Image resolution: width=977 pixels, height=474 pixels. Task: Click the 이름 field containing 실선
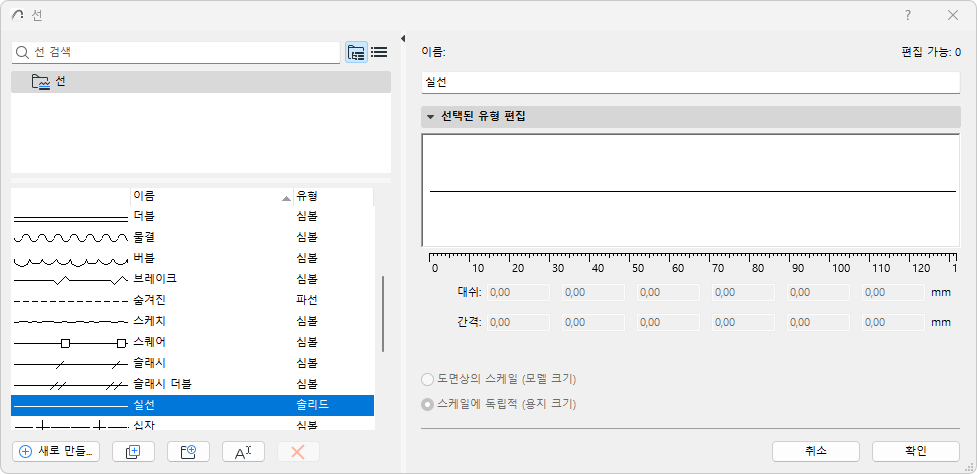point(690,82)
